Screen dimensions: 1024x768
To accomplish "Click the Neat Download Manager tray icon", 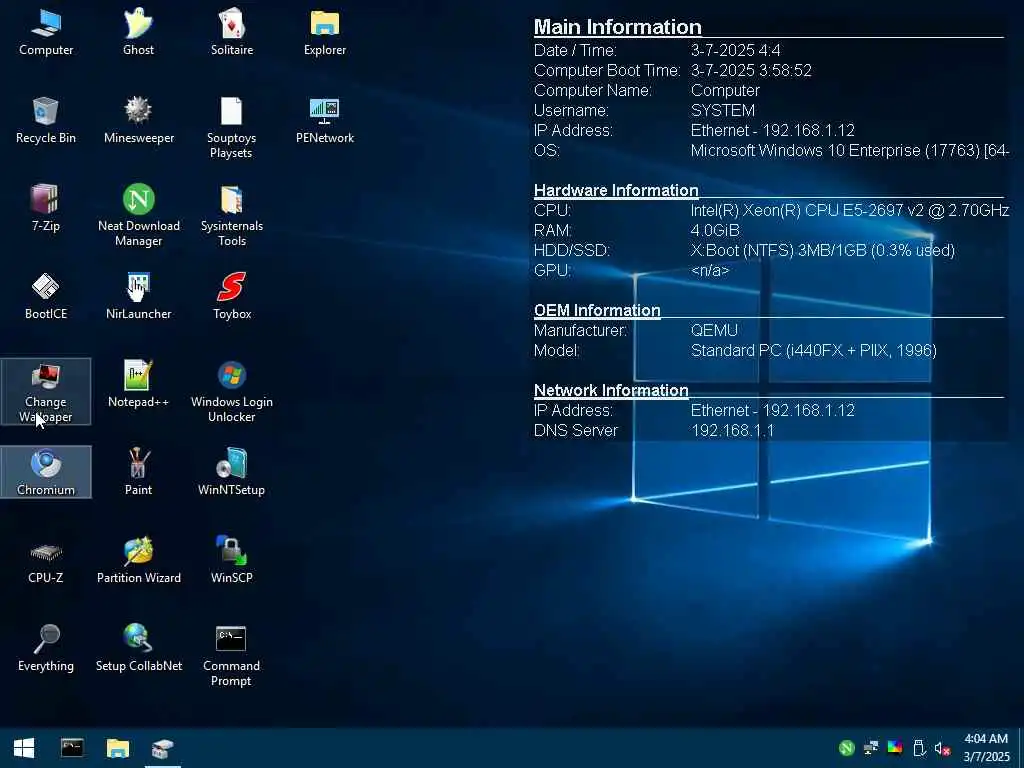I will 846,748.
